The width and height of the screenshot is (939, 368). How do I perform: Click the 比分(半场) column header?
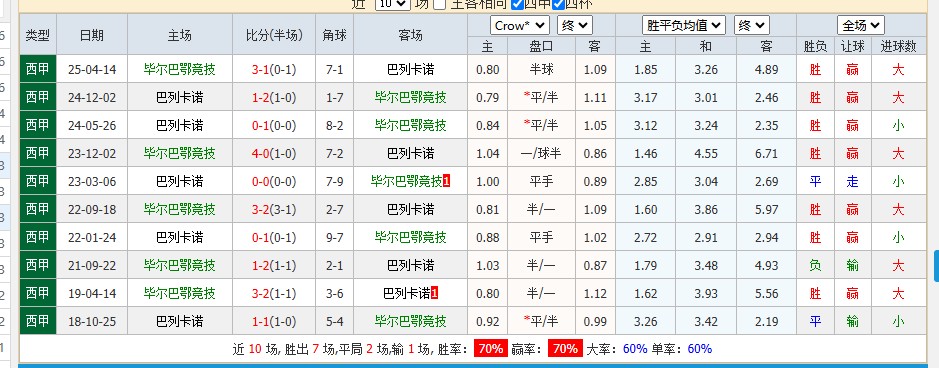(x=274, y=35)
